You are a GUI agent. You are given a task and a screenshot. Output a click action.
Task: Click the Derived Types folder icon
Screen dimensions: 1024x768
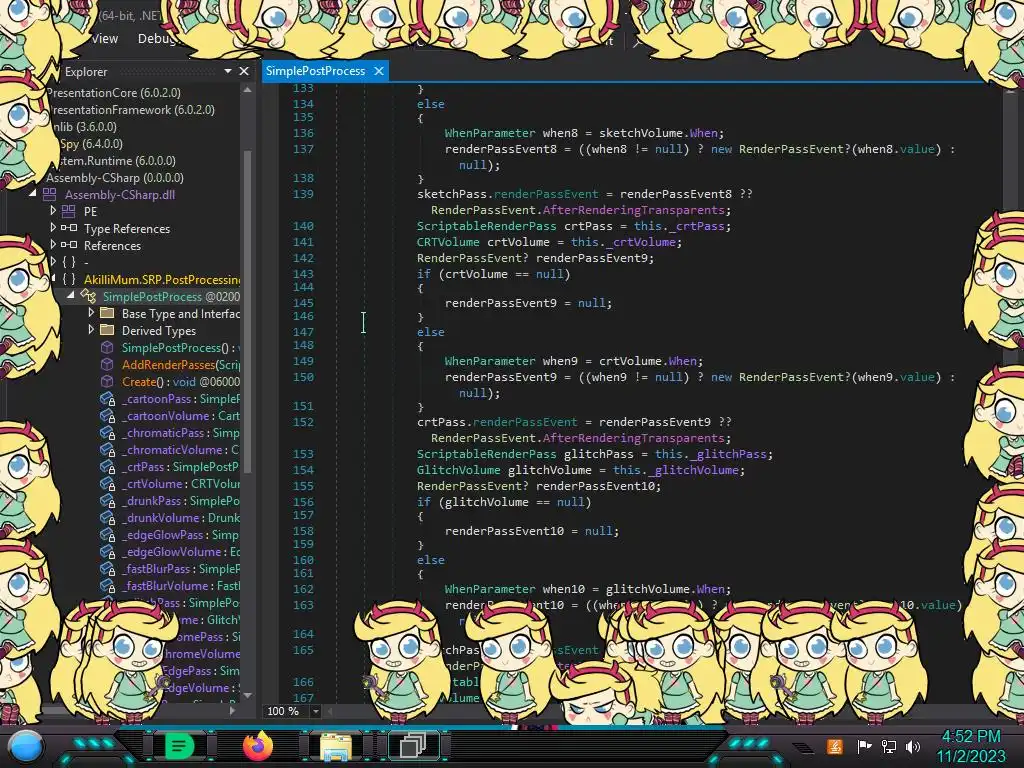click(107, 330)
